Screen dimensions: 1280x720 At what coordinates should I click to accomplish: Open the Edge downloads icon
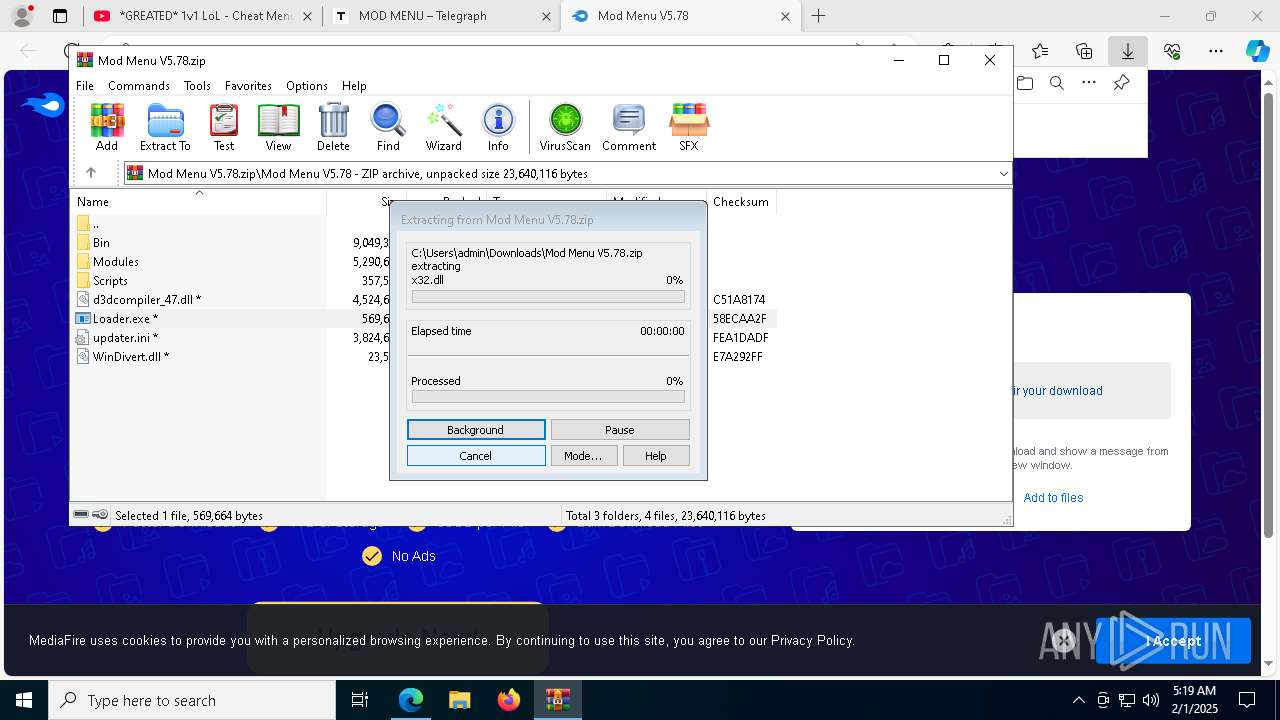(x=1127, y=51)
